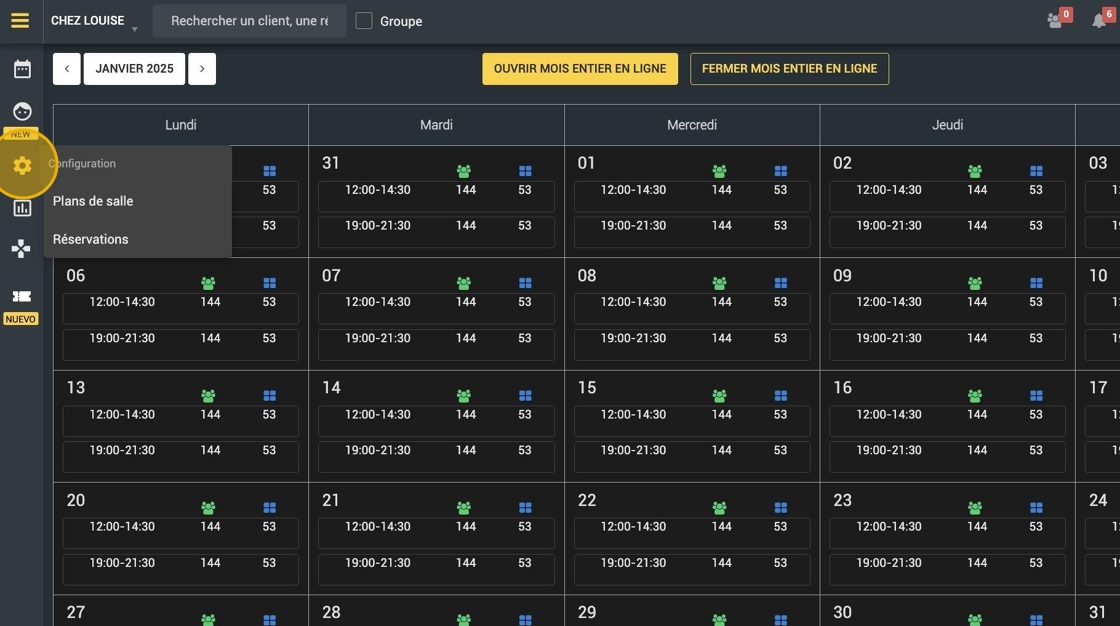This screenshot has height=626, width=1120.
Task: Select Plans de salle menu item
Action: pos(93,201)
